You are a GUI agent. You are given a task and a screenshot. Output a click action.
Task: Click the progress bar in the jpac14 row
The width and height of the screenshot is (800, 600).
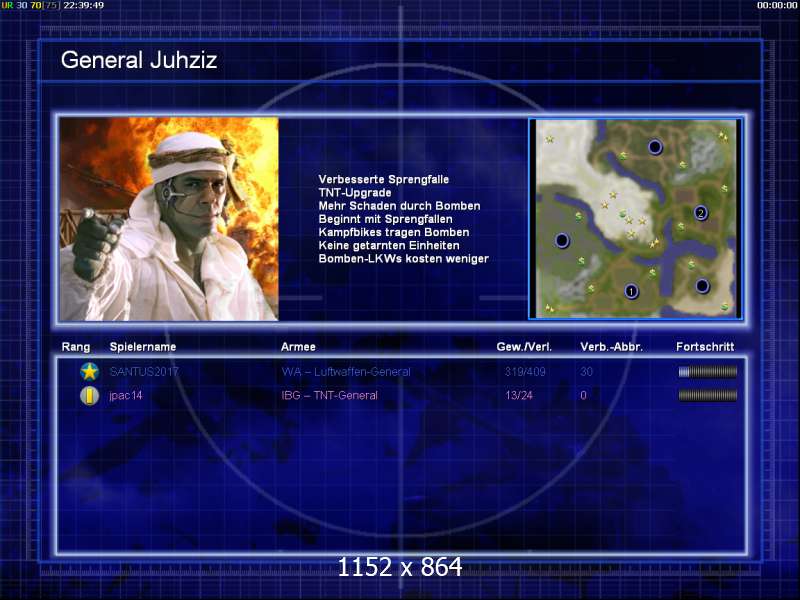point(708,395)
